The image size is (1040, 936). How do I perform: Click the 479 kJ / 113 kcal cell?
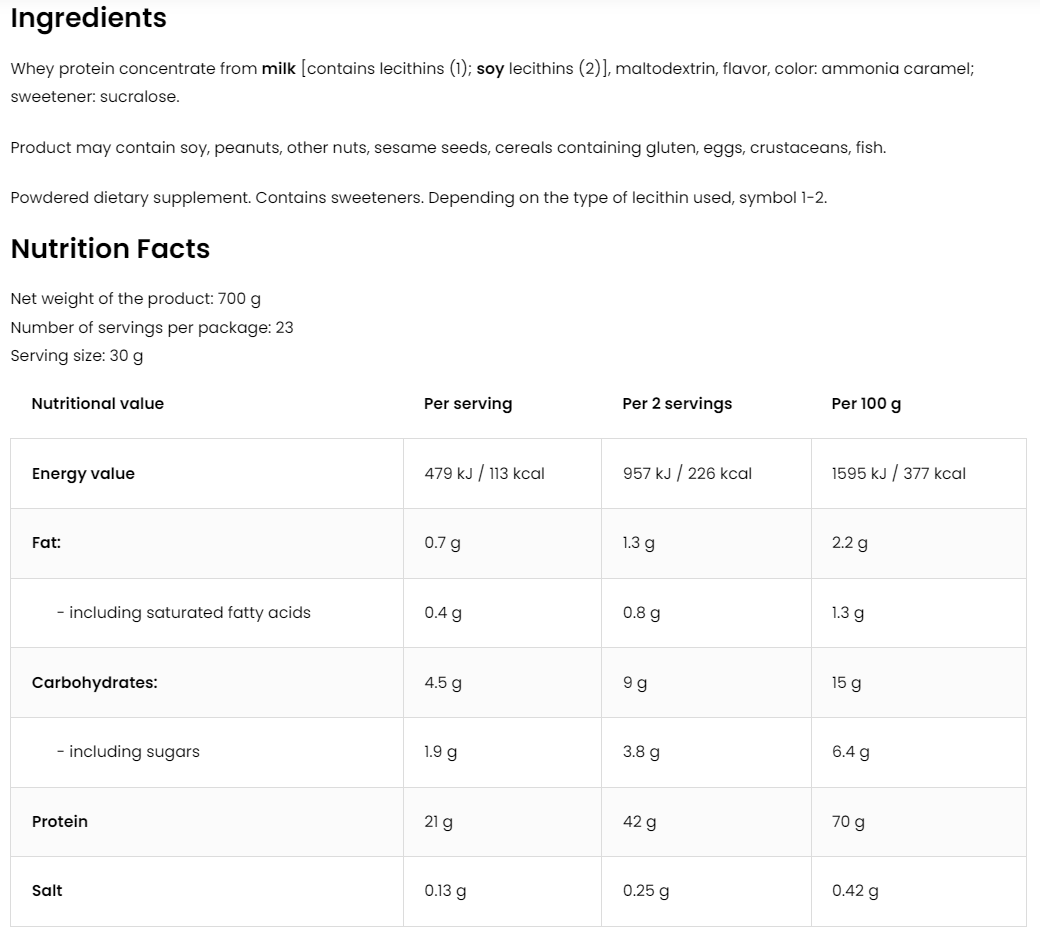coord(484,474)
